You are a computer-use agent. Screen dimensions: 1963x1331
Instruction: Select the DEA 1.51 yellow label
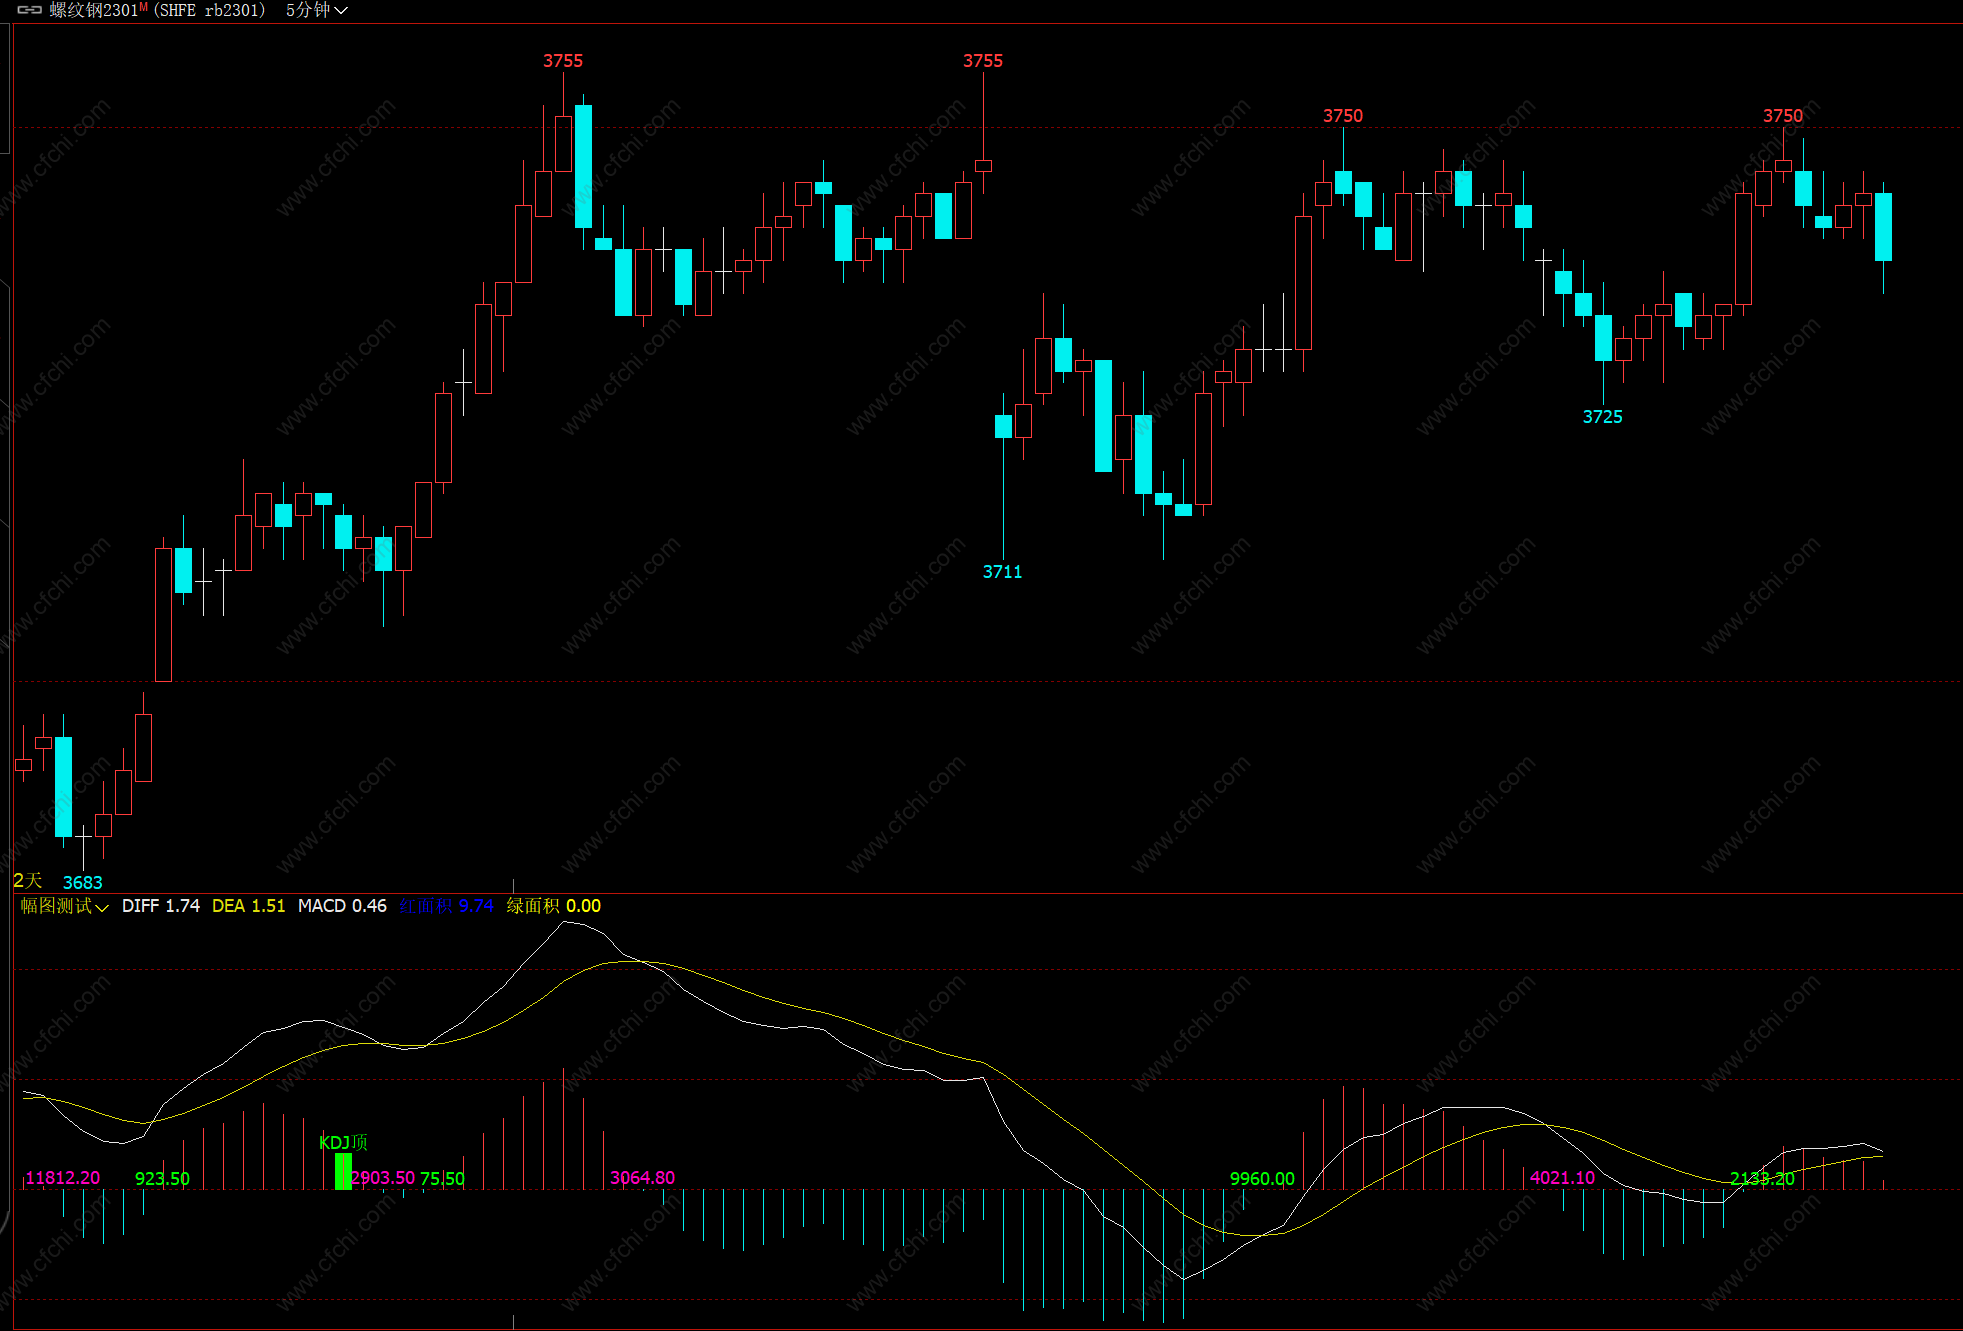tap(248, 906)
